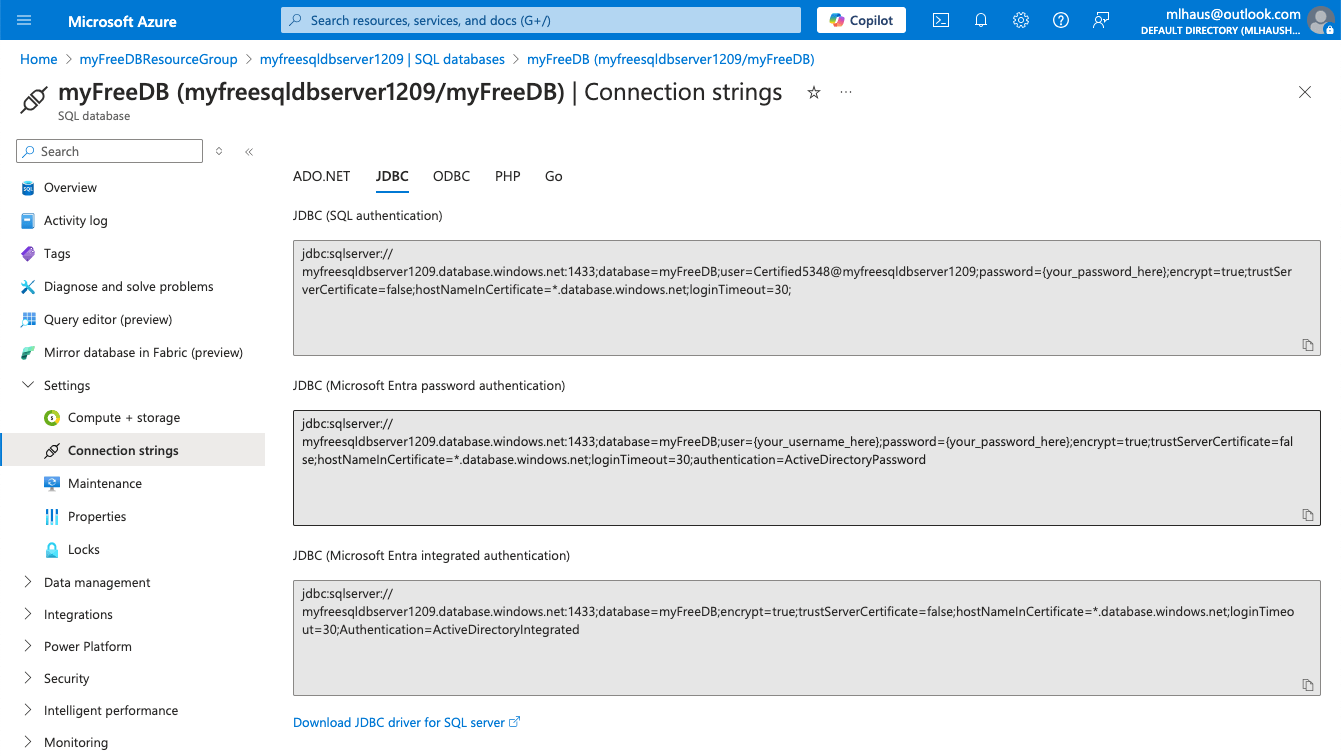Screen dimensions: 1341x756
Task: Focus the sidebar menu Search field
Action: coord(110,151)
